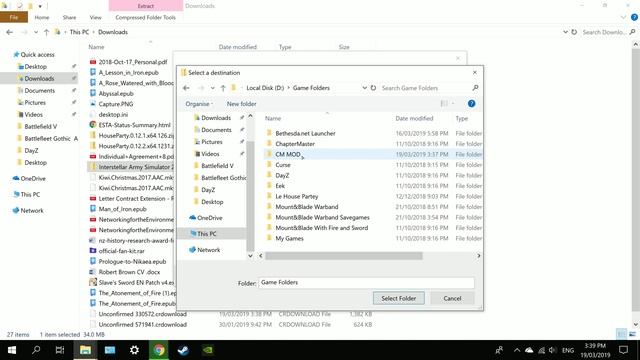Select Abyssal.epub in Downloads window

[x=116, y=93]
